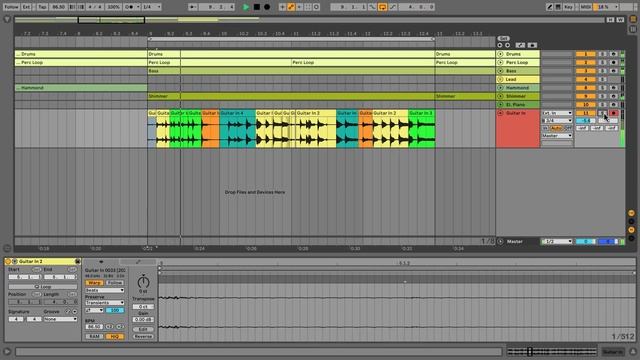
Task: Toggle the MIDI map mode button
Action: pos(585,7)
